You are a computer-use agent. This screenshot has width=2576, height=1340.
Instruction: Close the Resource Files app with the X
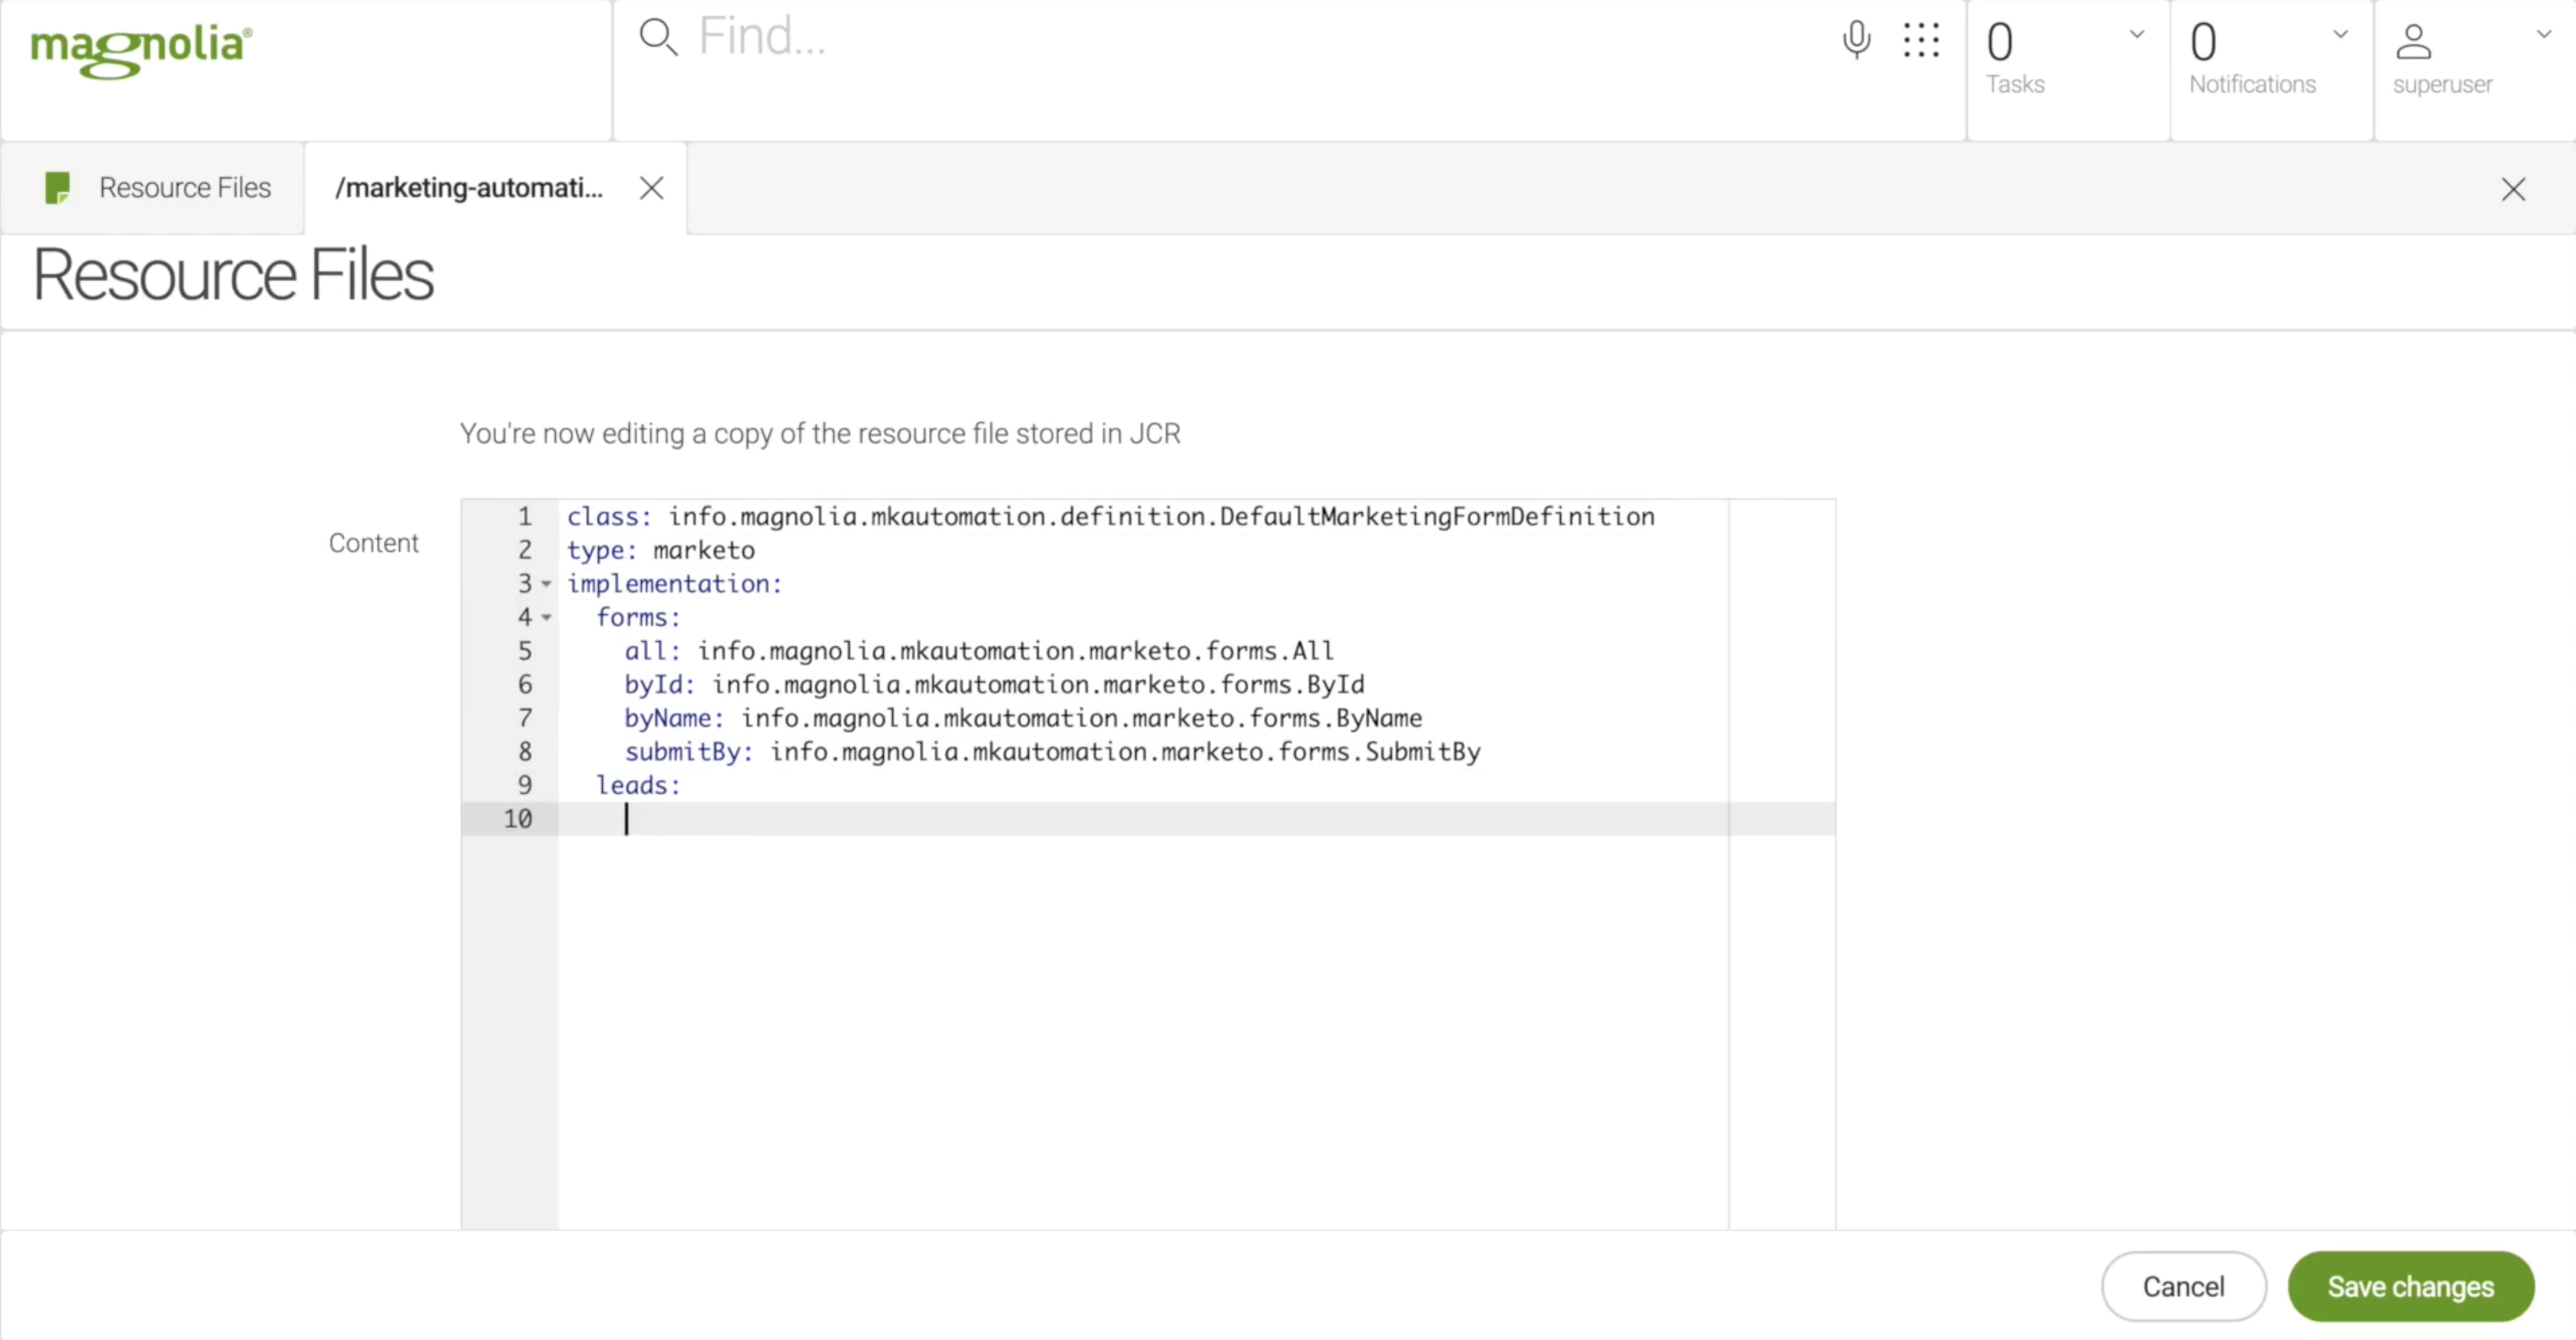tap(2513, 189)
